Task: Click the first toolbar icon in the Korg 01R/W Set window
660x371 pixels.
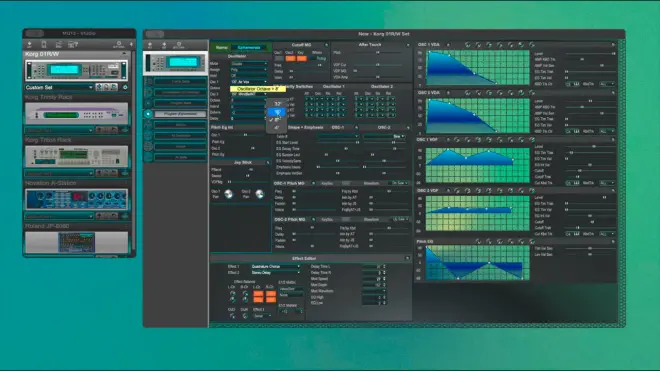Action: (x=150, y=45)
